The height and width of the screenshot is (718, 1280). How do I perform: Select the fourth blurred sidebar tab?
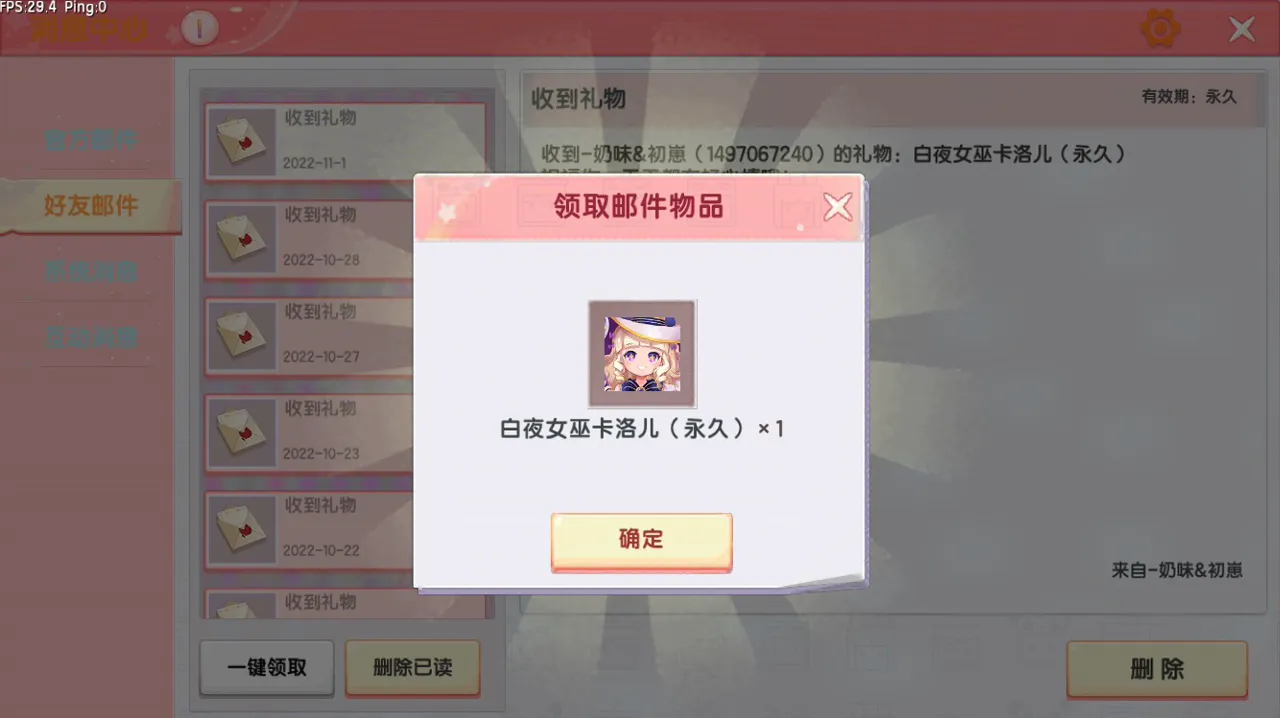point(90,337)
